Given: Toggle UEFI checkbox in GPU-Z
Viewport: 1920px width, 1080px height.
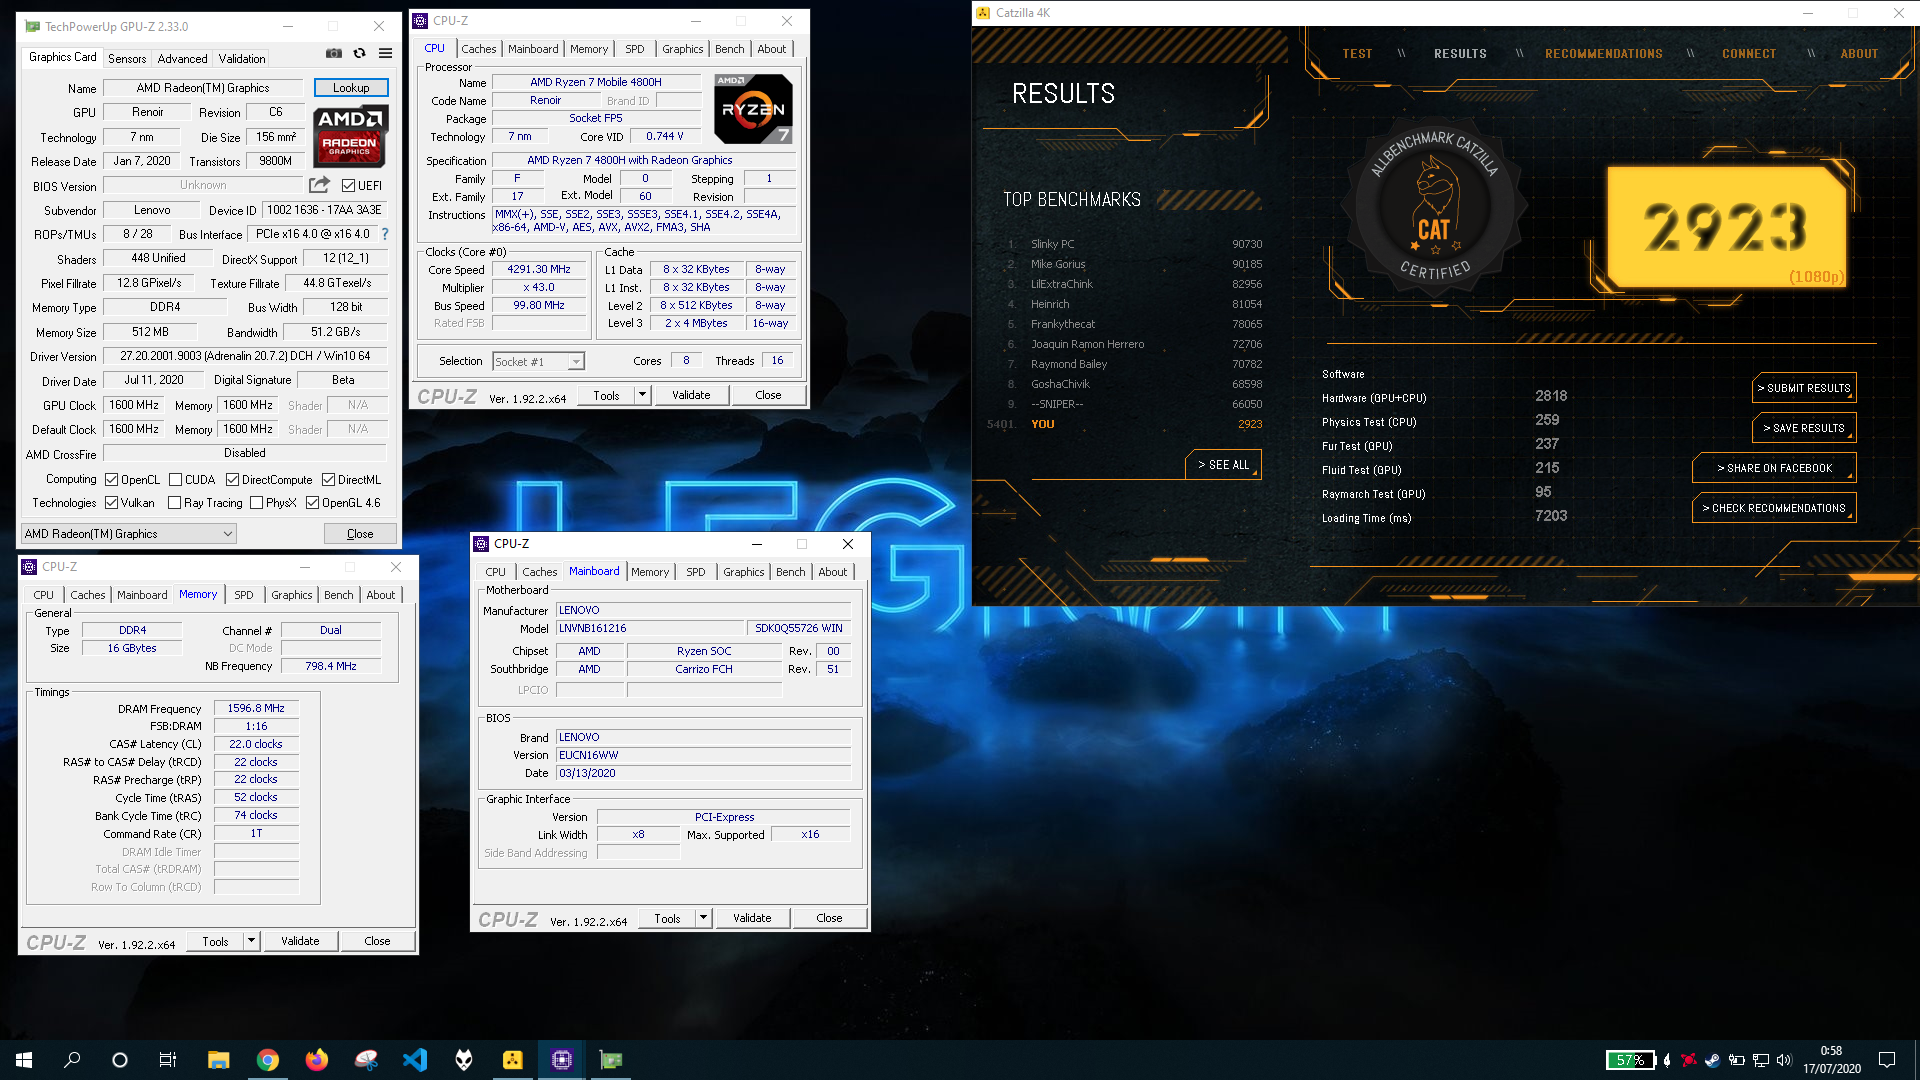Looking at the screenshot, I should (349, 186).
